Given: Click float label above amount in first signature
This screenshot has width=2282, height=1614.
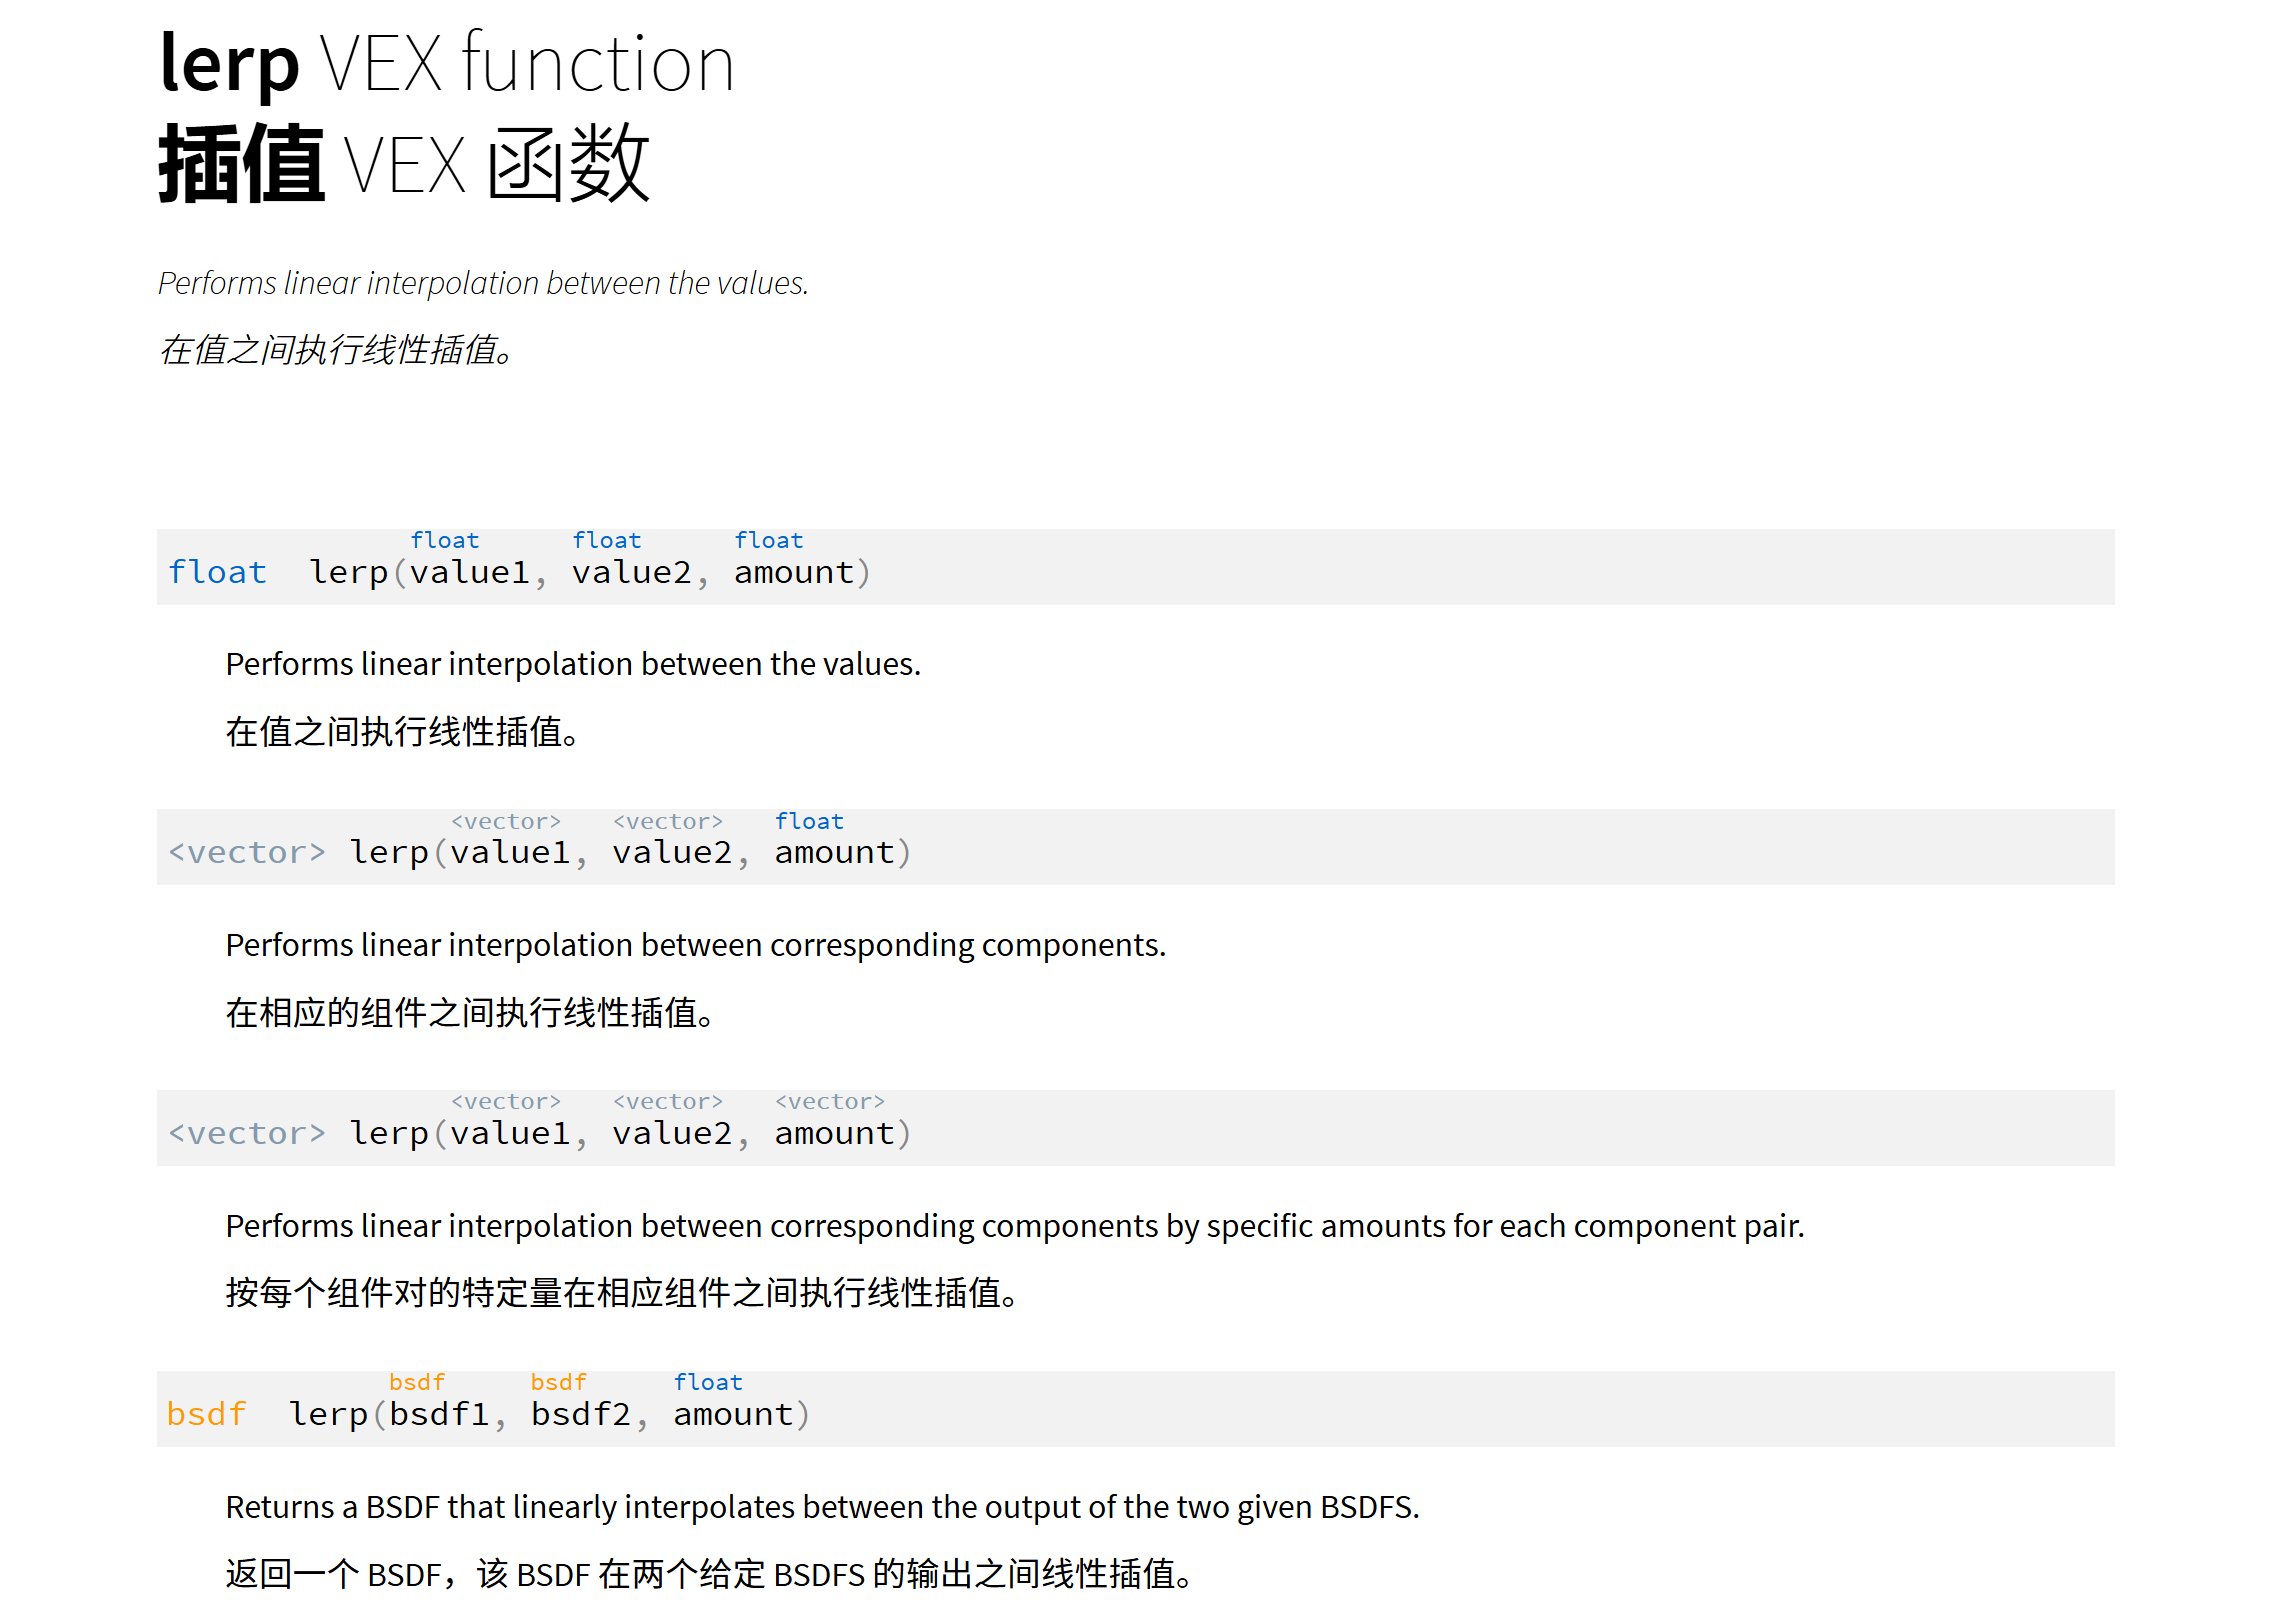Looking at the screenshot, I should coord(769,540).
